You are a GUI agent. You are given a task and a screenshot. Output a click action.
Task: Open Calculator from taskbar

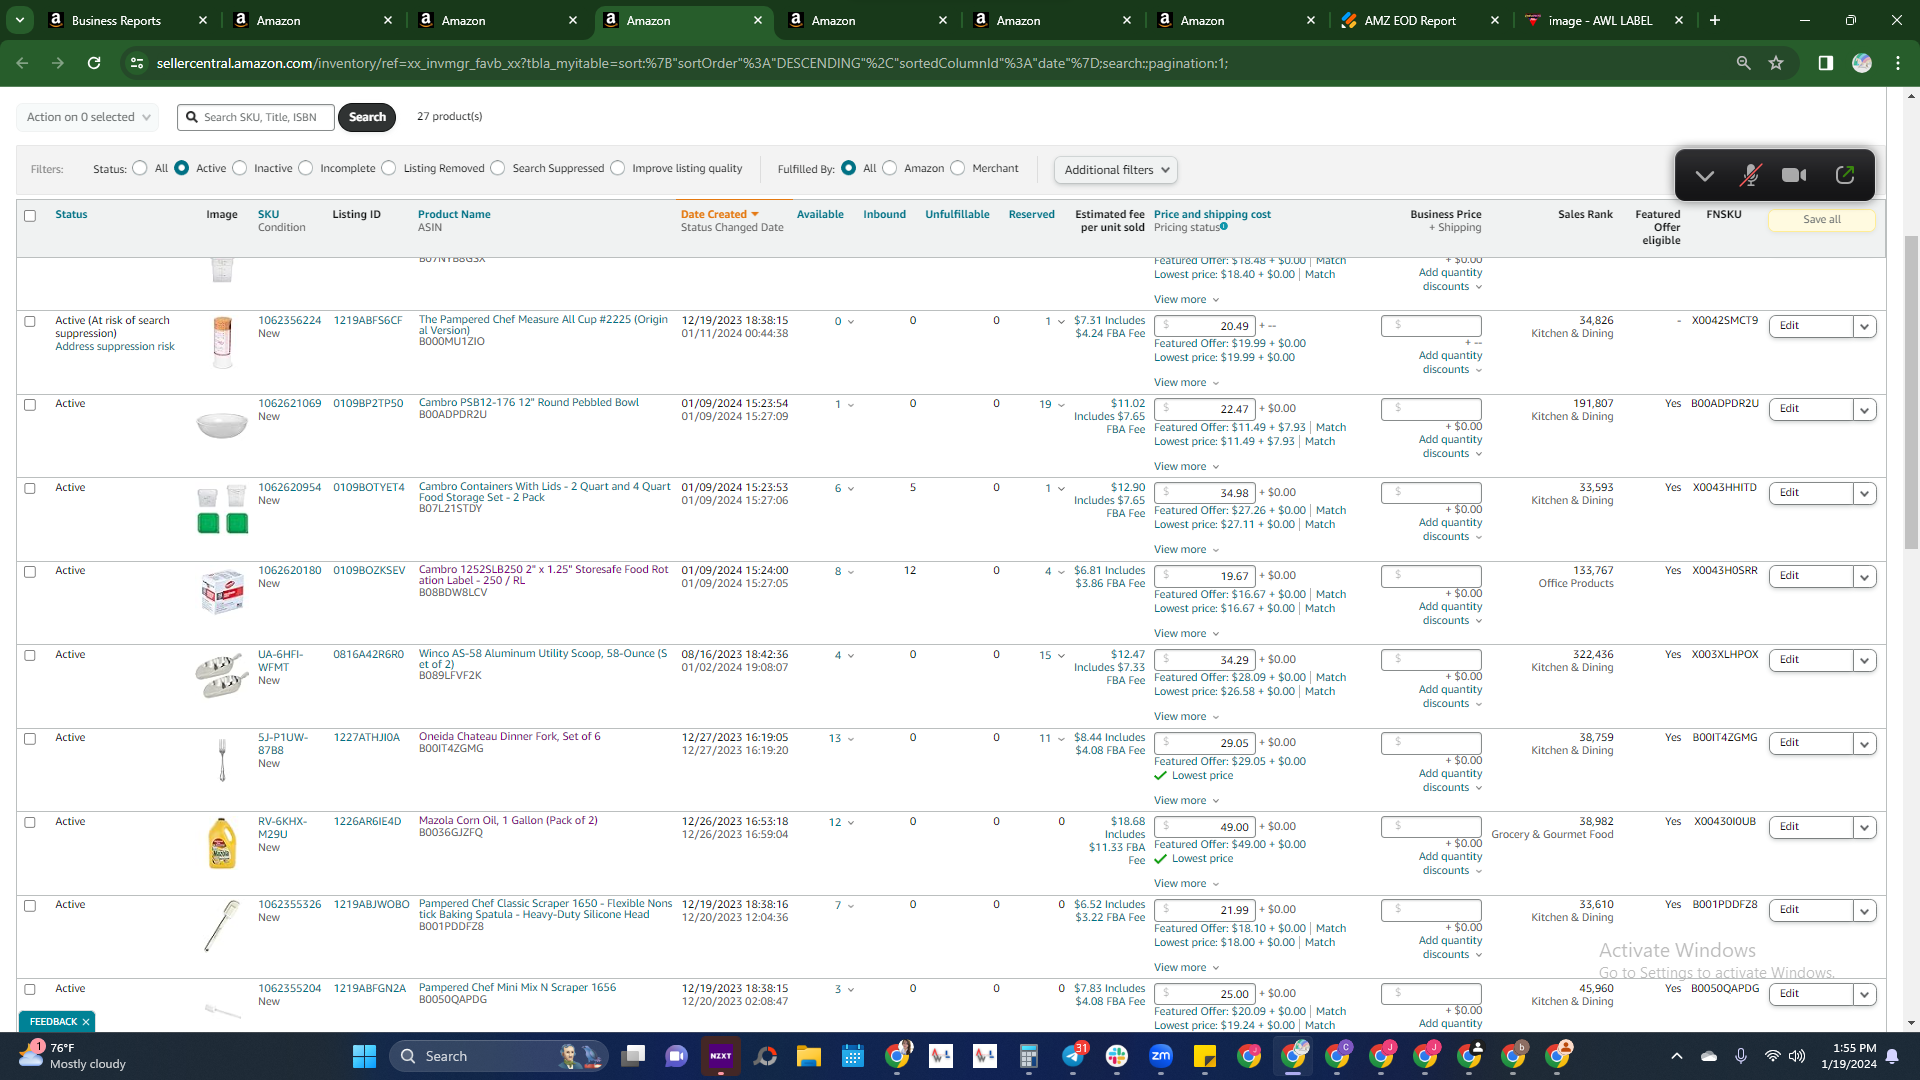tap(1028, 1056)
